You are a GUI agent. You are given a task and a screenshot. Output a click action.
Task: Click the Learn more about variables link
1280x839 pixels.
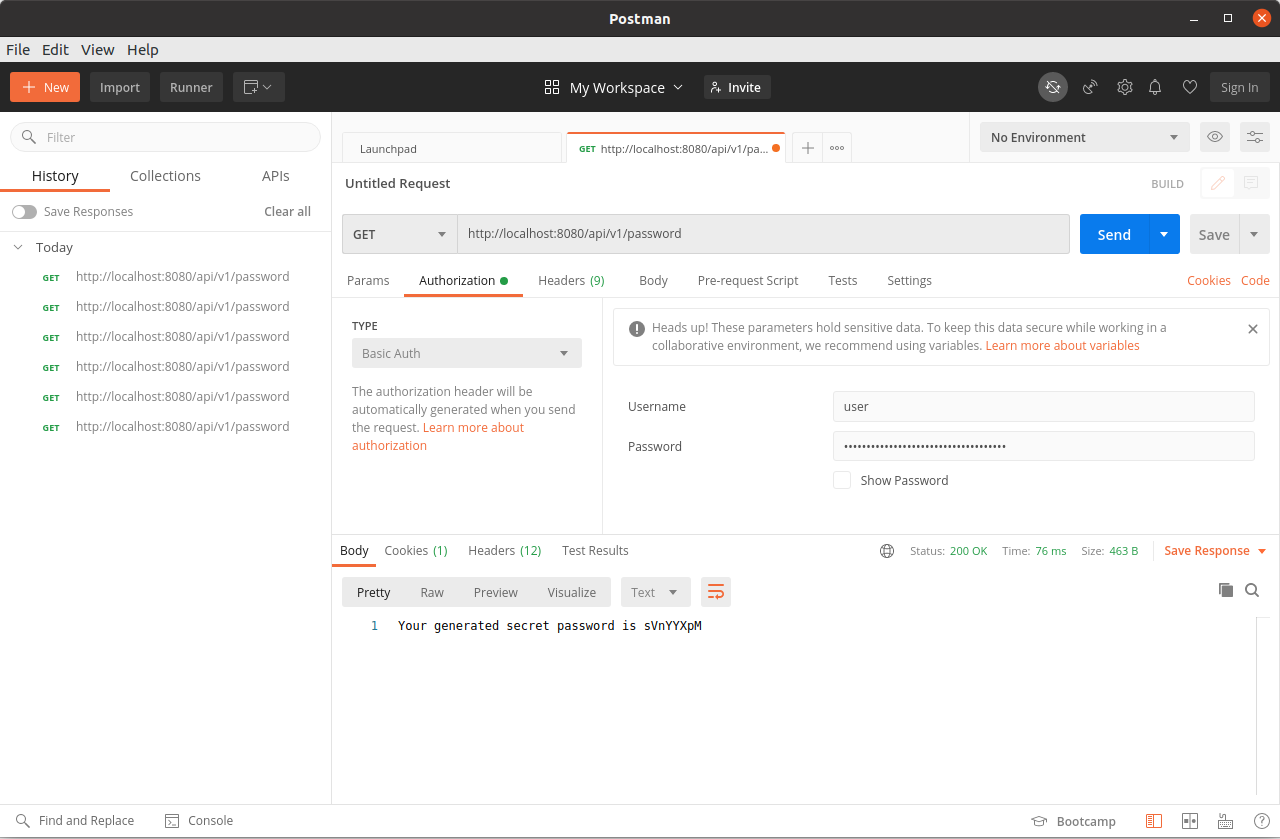1062,345
